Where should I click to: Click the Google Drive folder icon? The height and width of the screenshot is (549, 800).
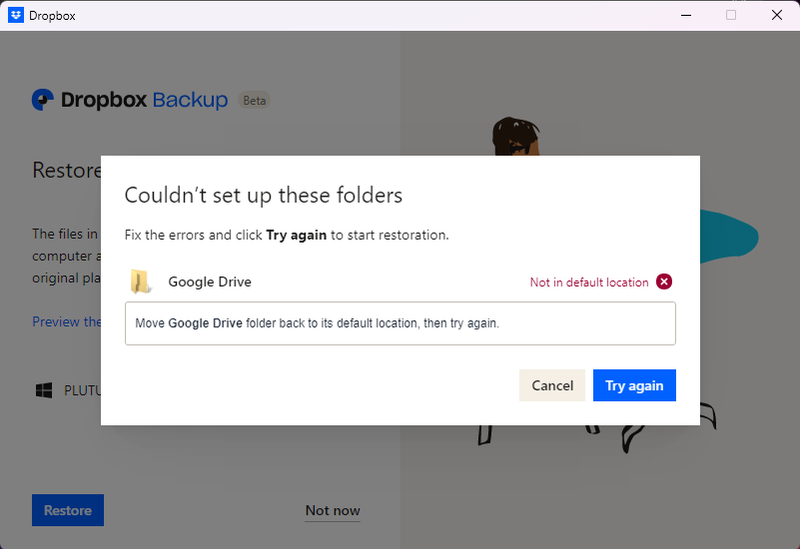click(141, 282)
